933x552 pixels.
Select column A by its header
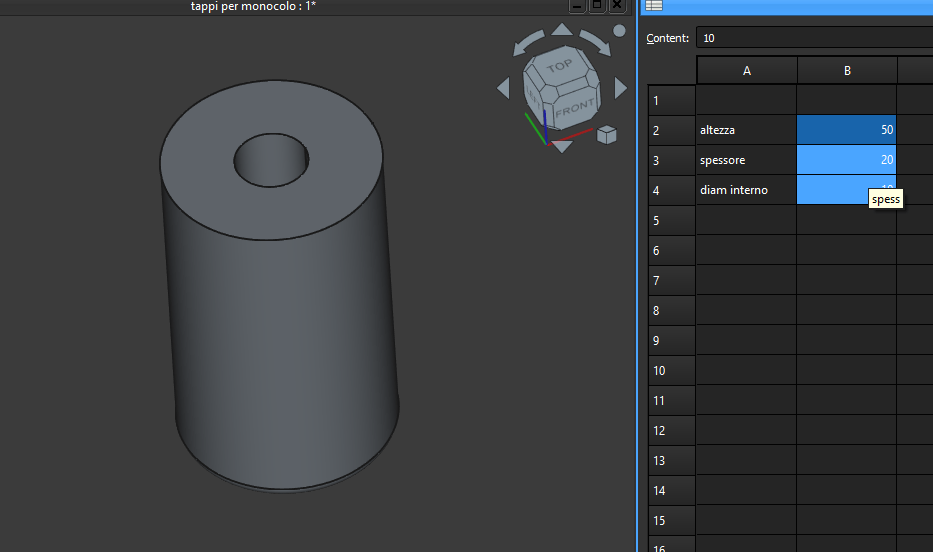(746, 70)
